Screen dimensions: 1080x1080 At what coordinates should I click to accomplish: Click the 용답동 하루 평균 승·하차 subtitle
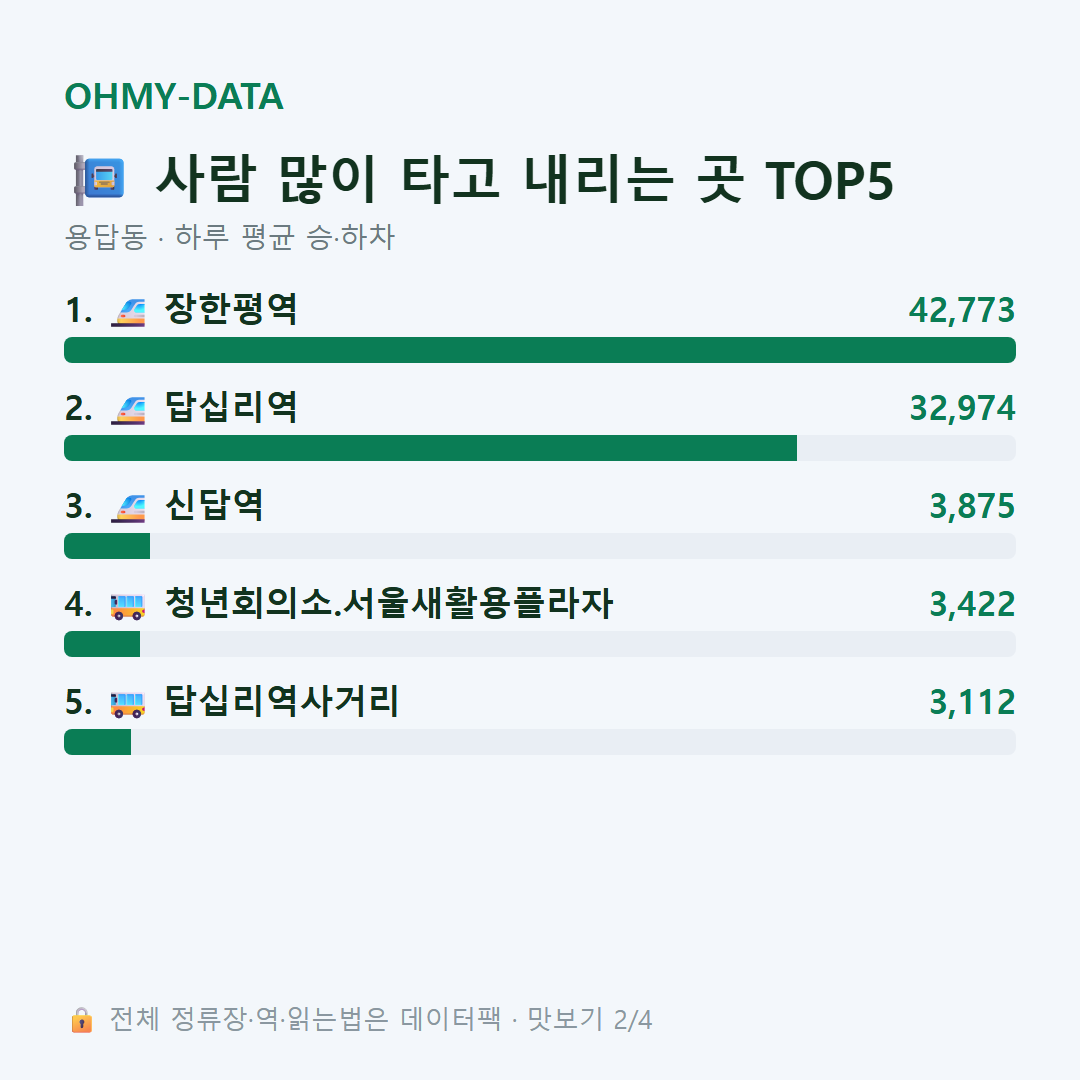[229, 237]
